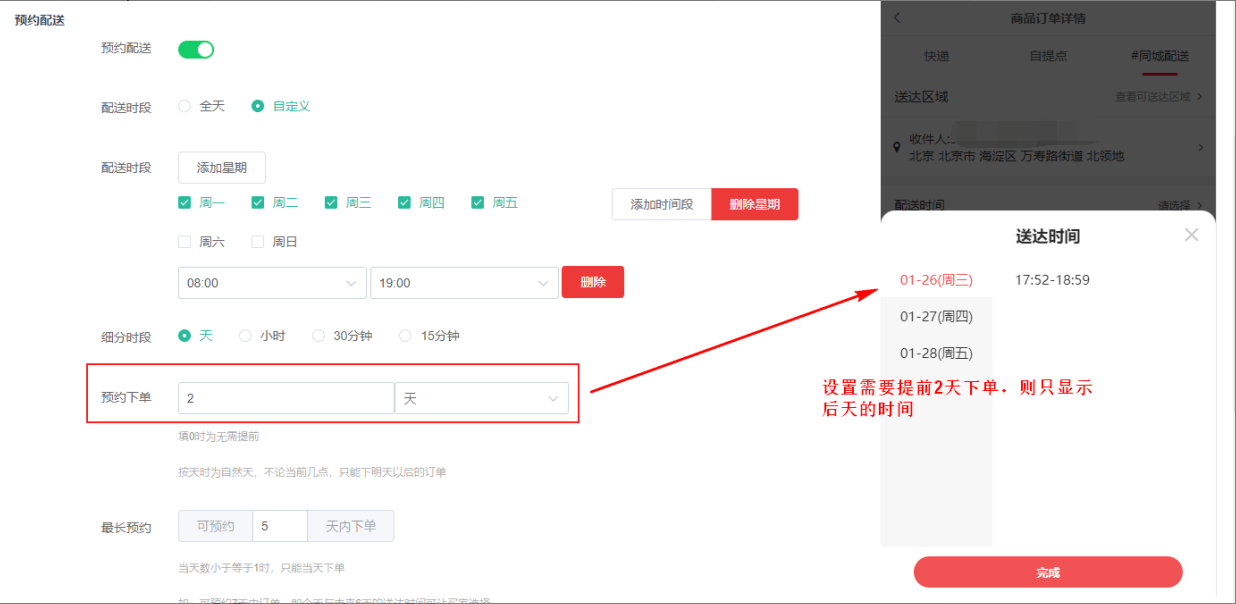The width and height of the screenshot is (1236, 604).
Task: Click the red 删除星期 button
Action: click(754, 204)
